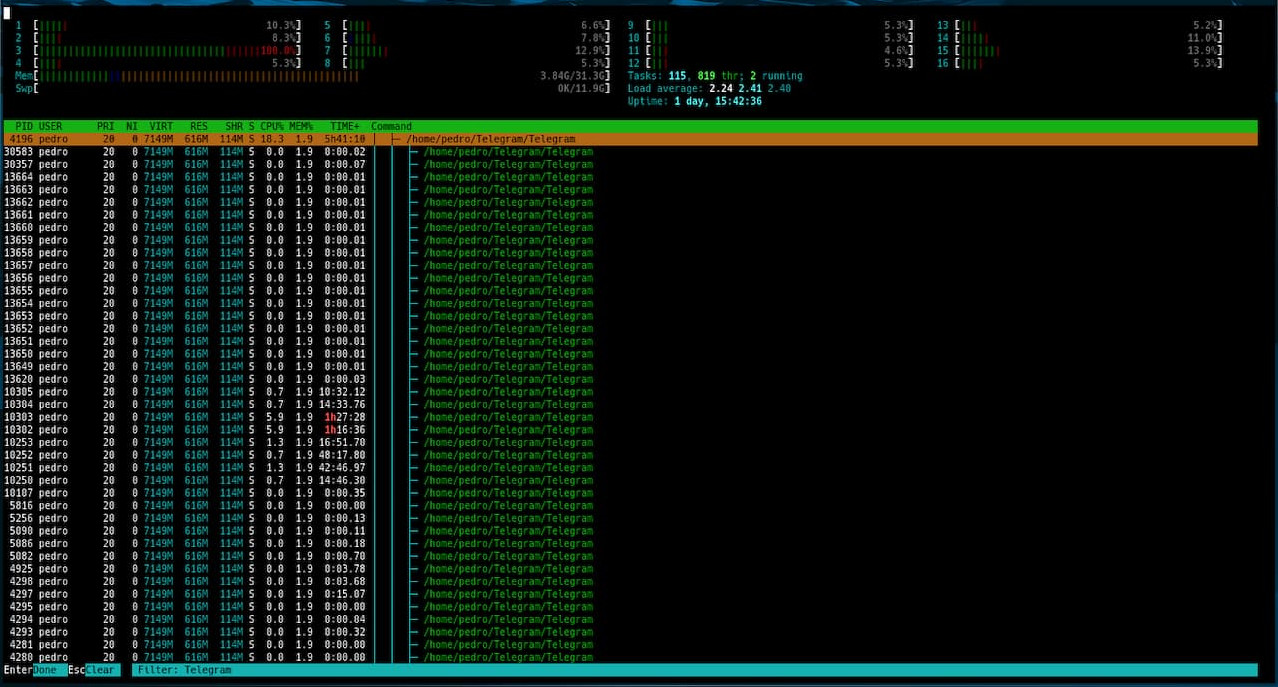
Task: Focus the Filter: Telegram input field
Action: click(x=694, y=670)
